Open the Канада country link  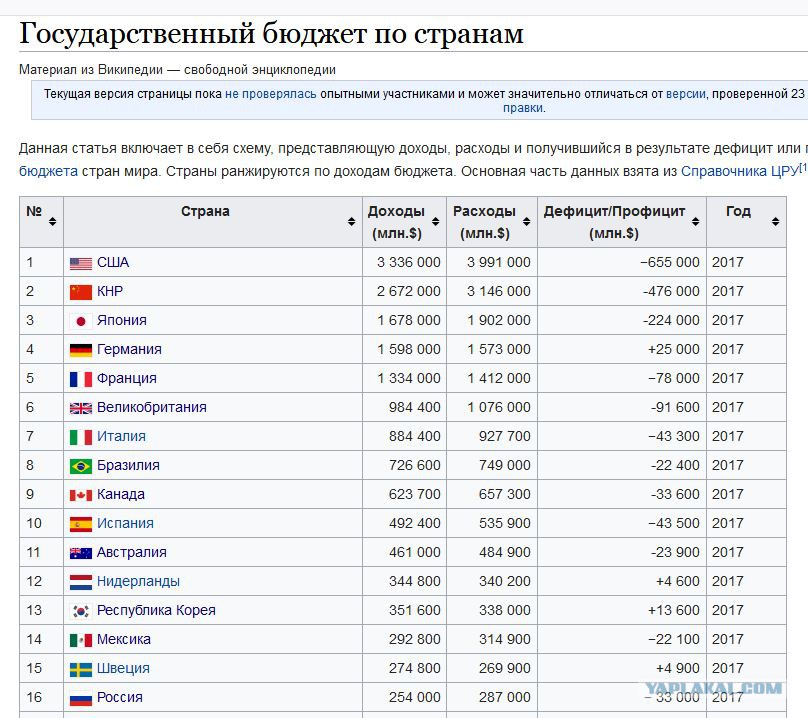121,494
